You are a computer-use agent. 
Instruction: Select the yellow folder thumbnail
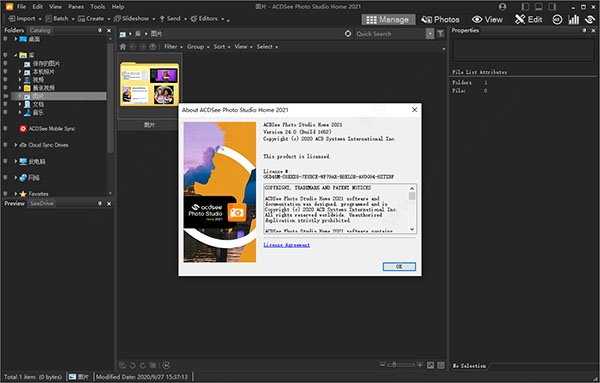coord(149,85)
